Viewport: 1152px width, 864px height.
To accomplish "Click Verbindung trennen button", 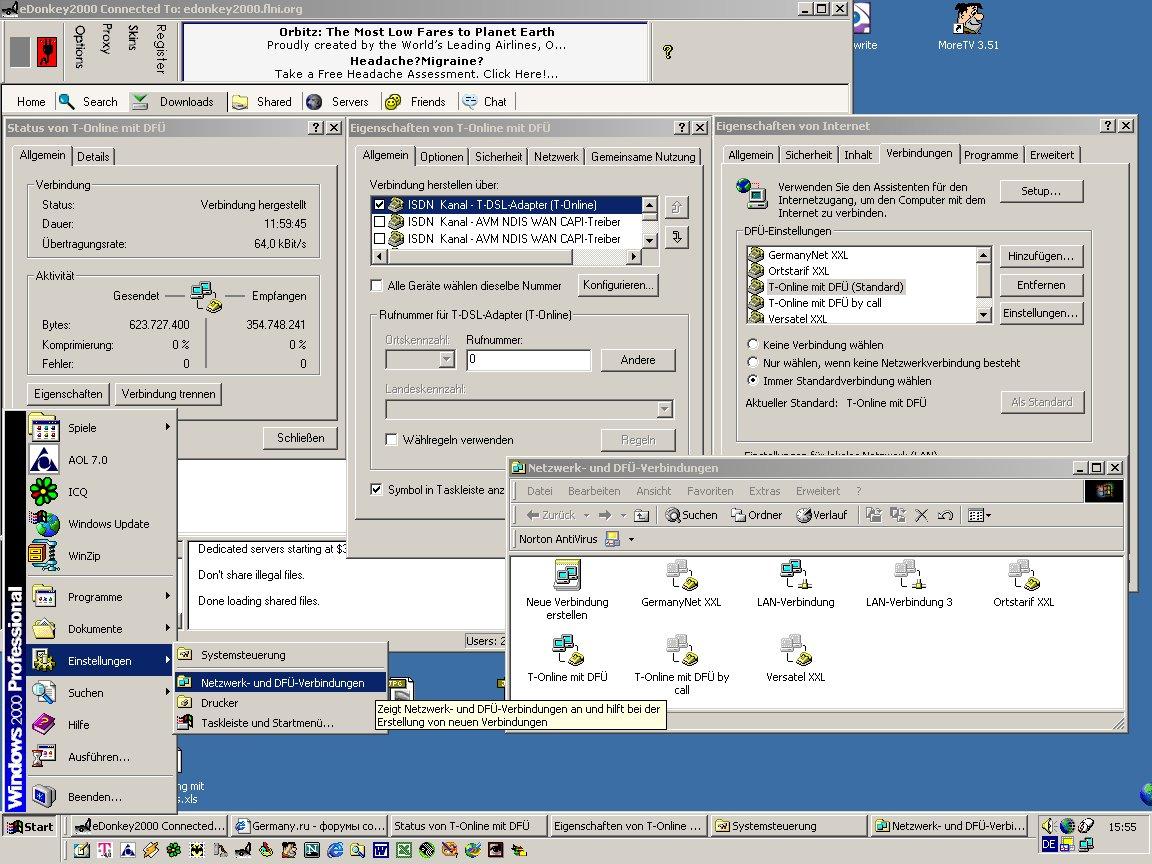I will point(168,394).
